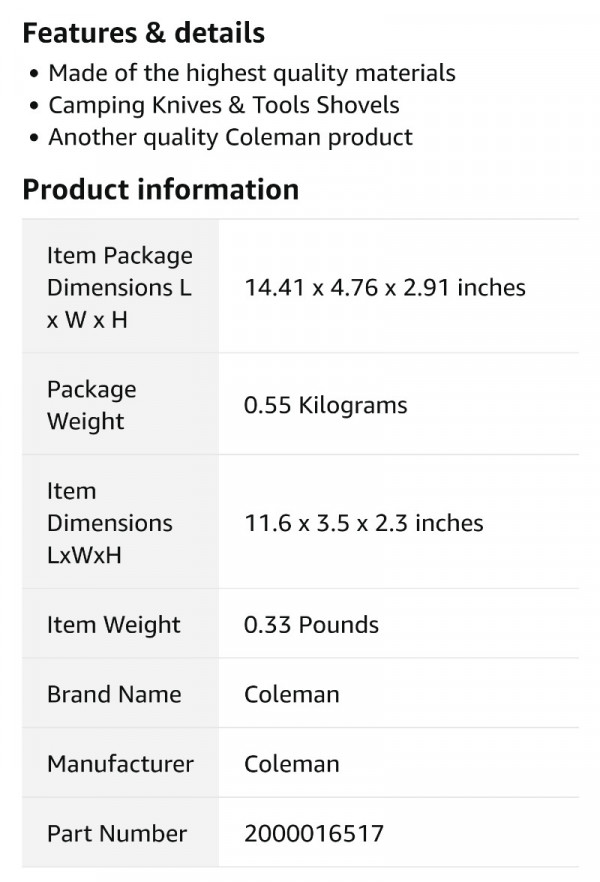Select the 0.55 Kilograms value
This screenshot has height=882, width=600.
325,405
